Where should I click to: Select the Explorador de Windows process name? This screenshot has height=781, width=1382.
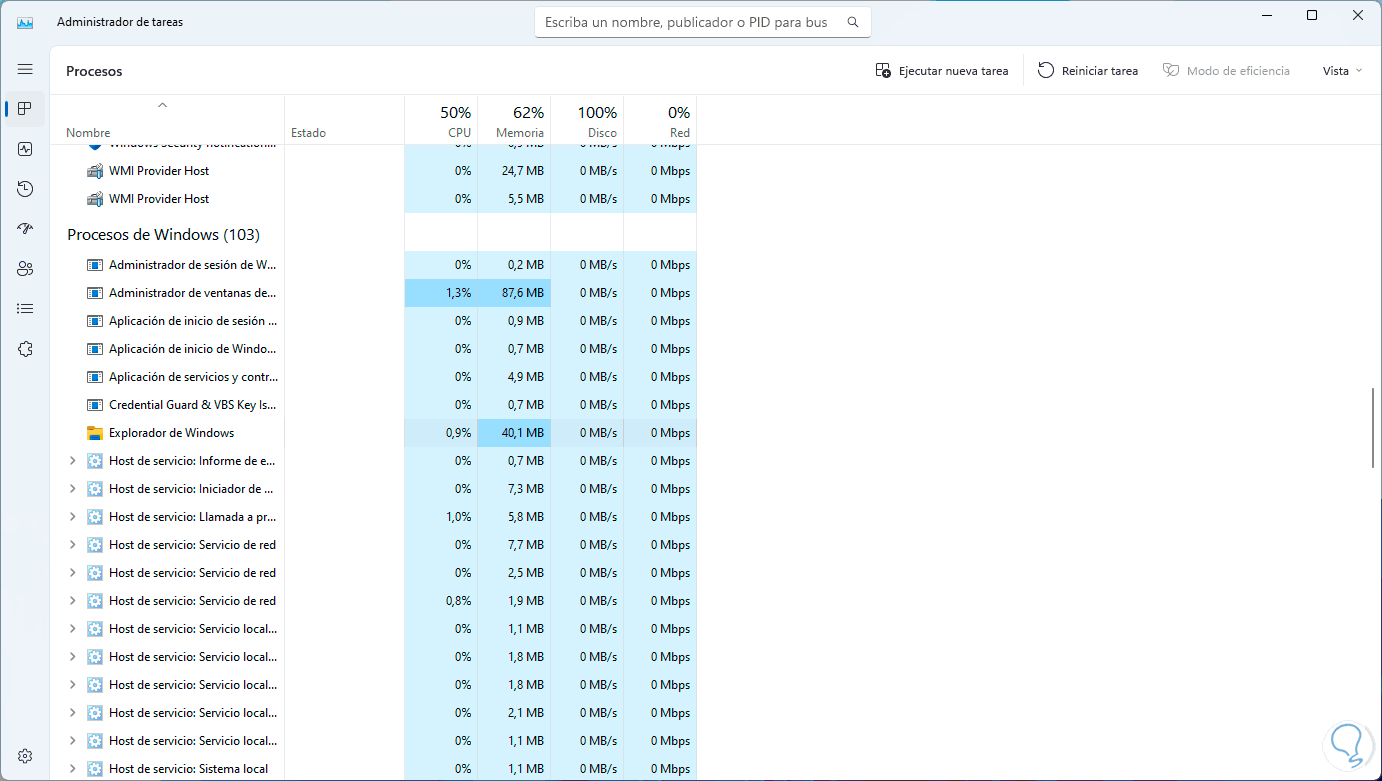tap(171, 433)
